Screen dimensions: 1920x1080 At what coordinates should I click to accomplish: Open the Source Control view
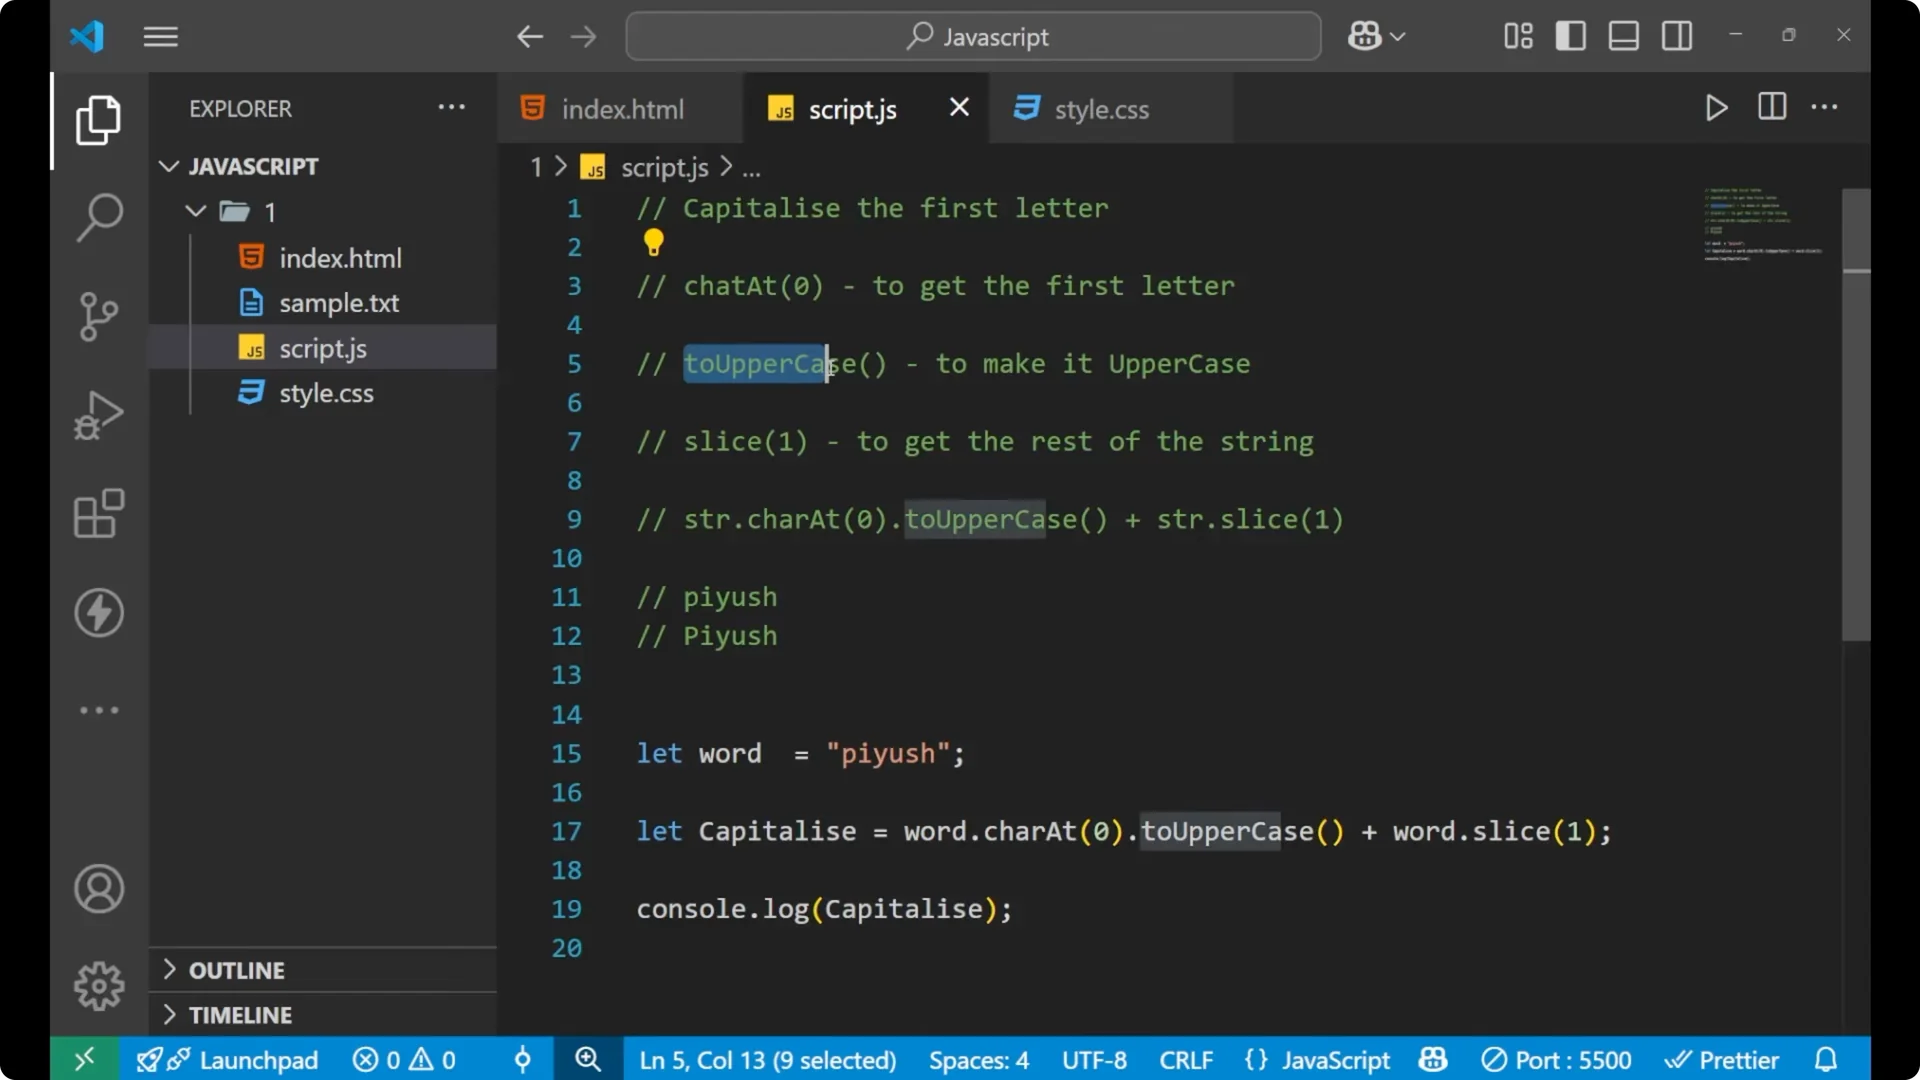tap(98, 316)
